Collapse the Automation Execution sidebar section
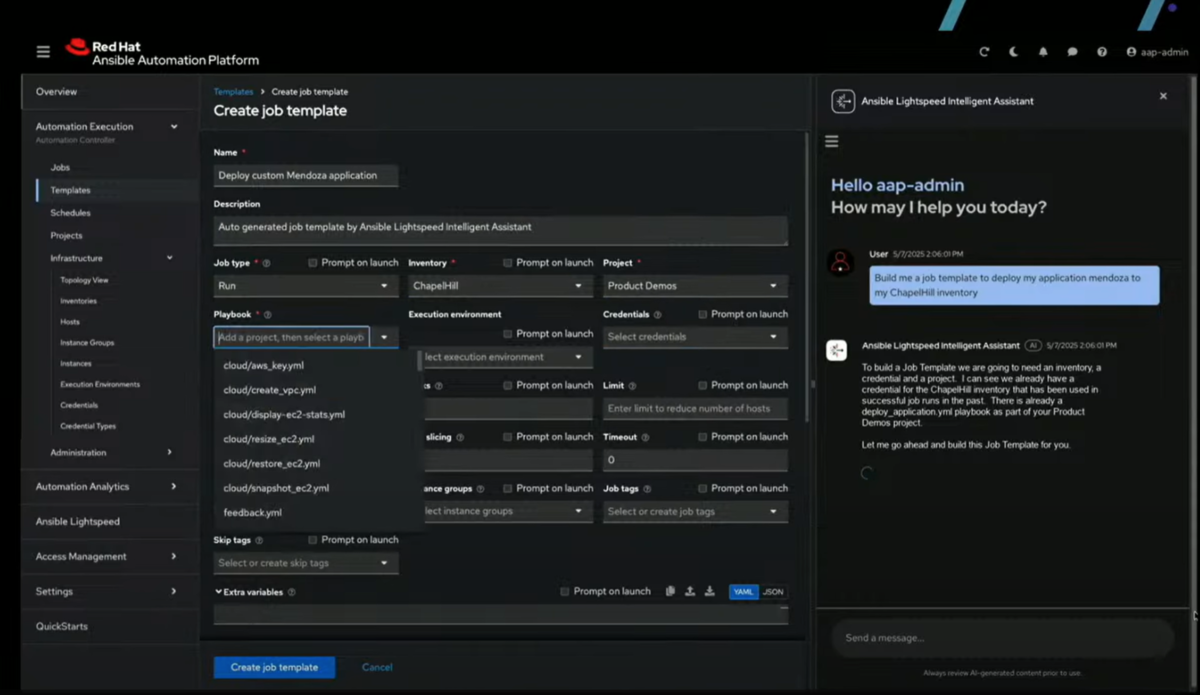 [x=174, y=127]
